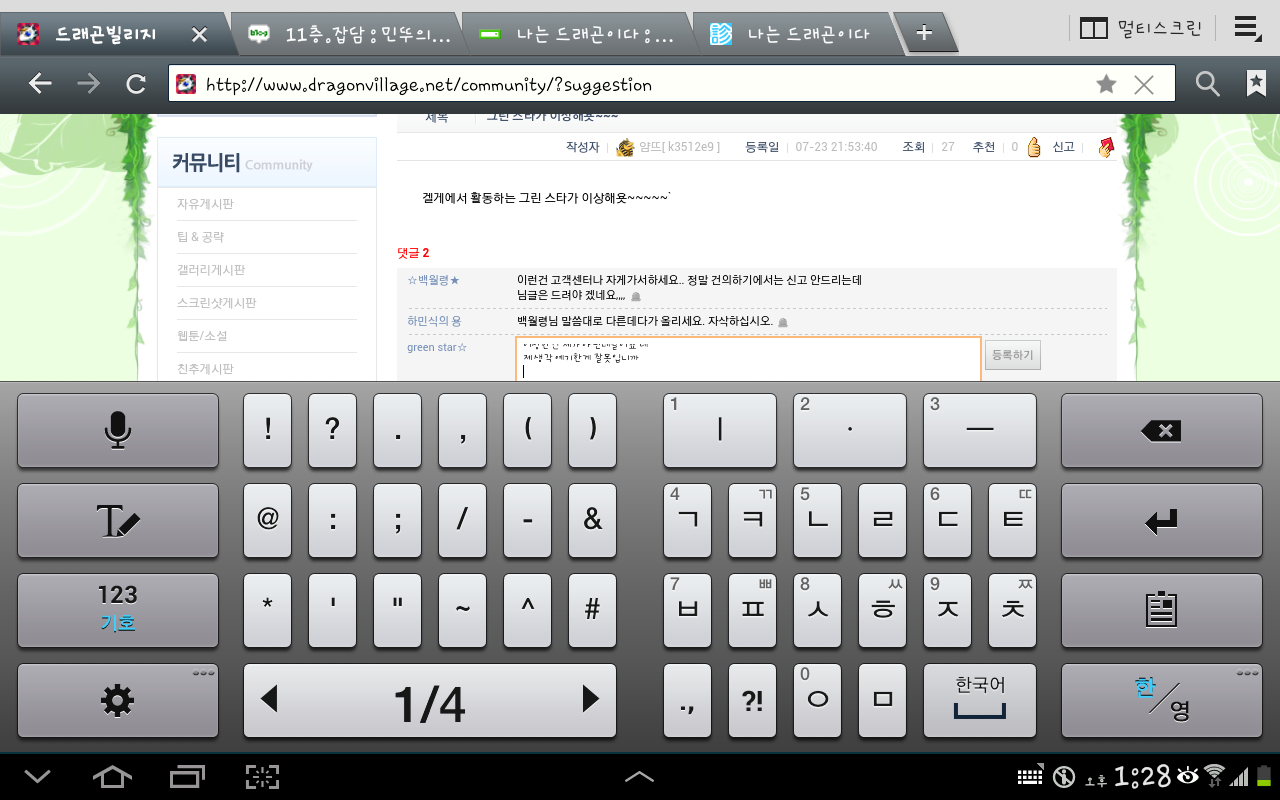Reload the page with refresh icon
The width and height of the screenshot is (1280, 800).
pos(136,84)
